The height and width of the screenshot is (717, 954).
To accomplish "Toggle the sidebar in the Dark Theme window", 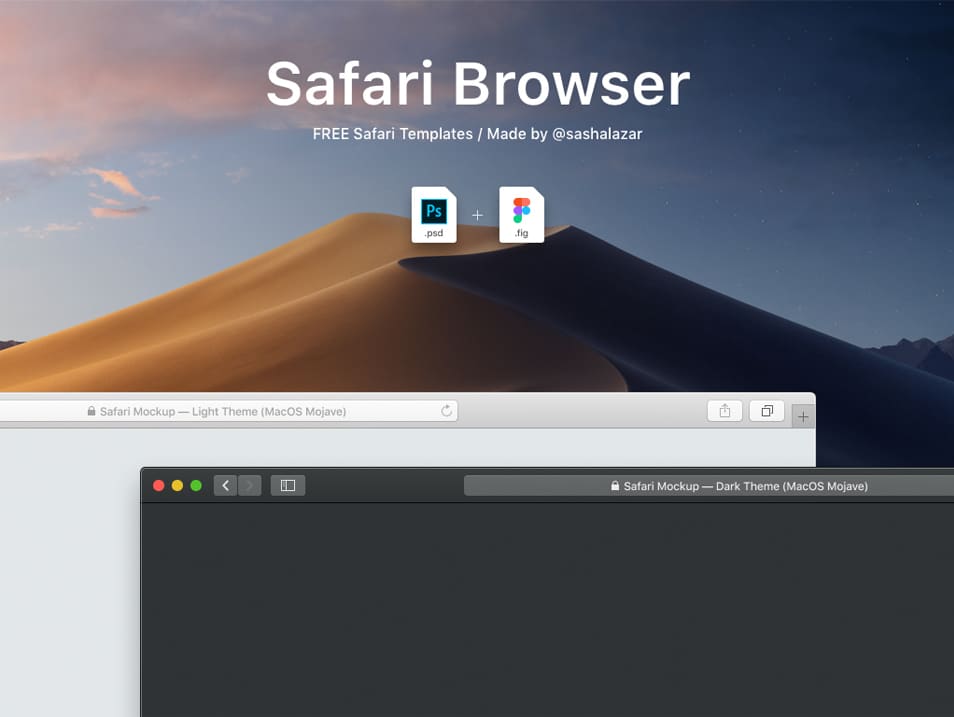I will (288, 485).
